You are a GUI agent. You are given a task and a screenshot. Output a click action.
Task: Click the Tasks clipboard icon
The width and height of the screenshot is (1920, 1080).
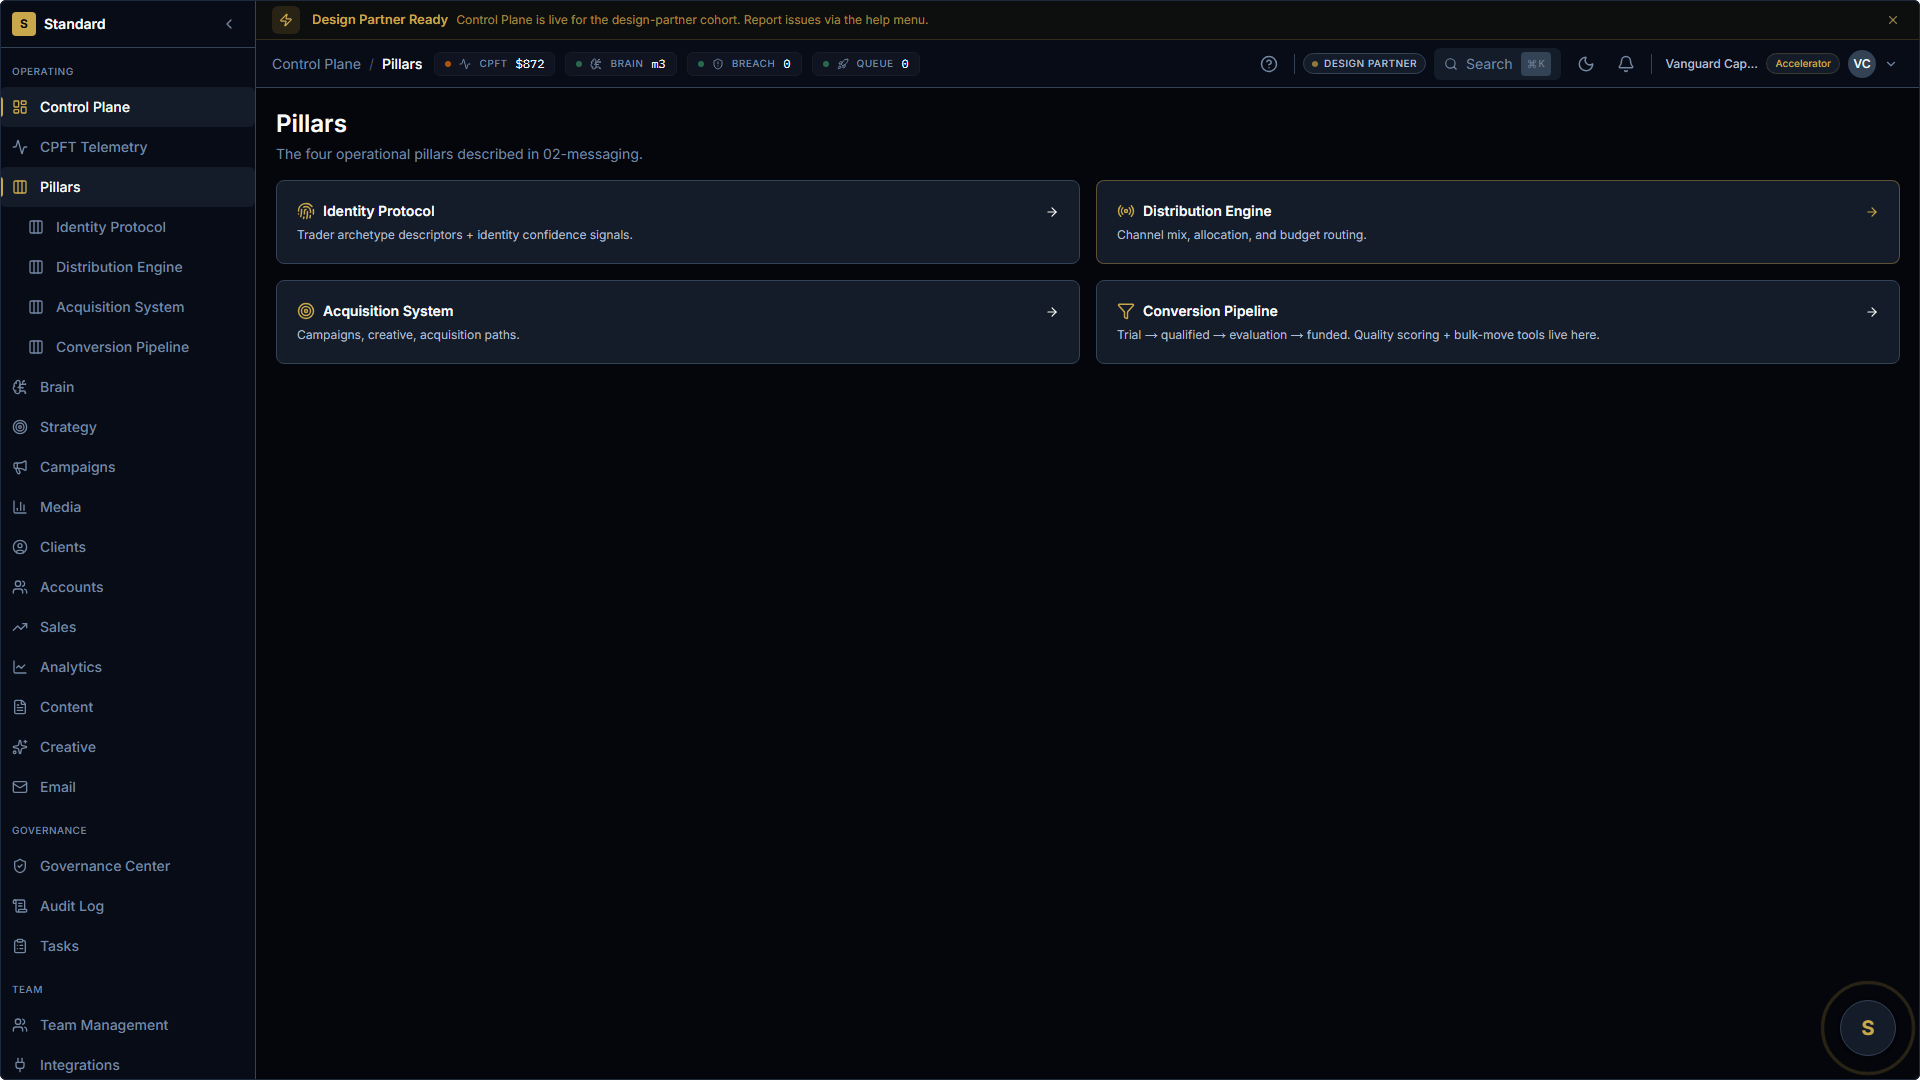point(20,946)
